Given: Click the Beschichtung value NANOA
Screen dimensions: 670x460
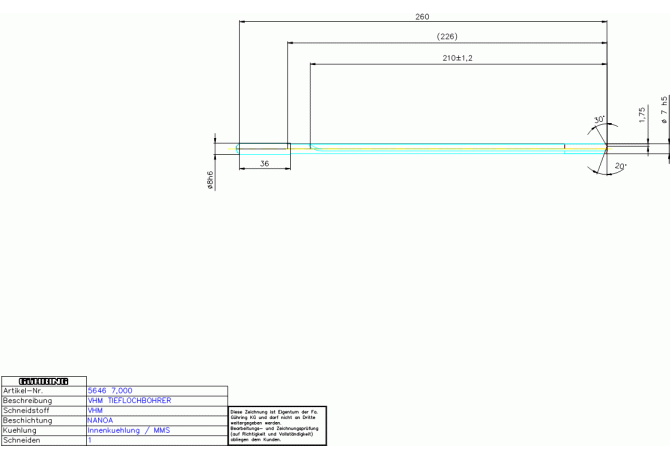Looking at the screenshot, I should 100,421.
